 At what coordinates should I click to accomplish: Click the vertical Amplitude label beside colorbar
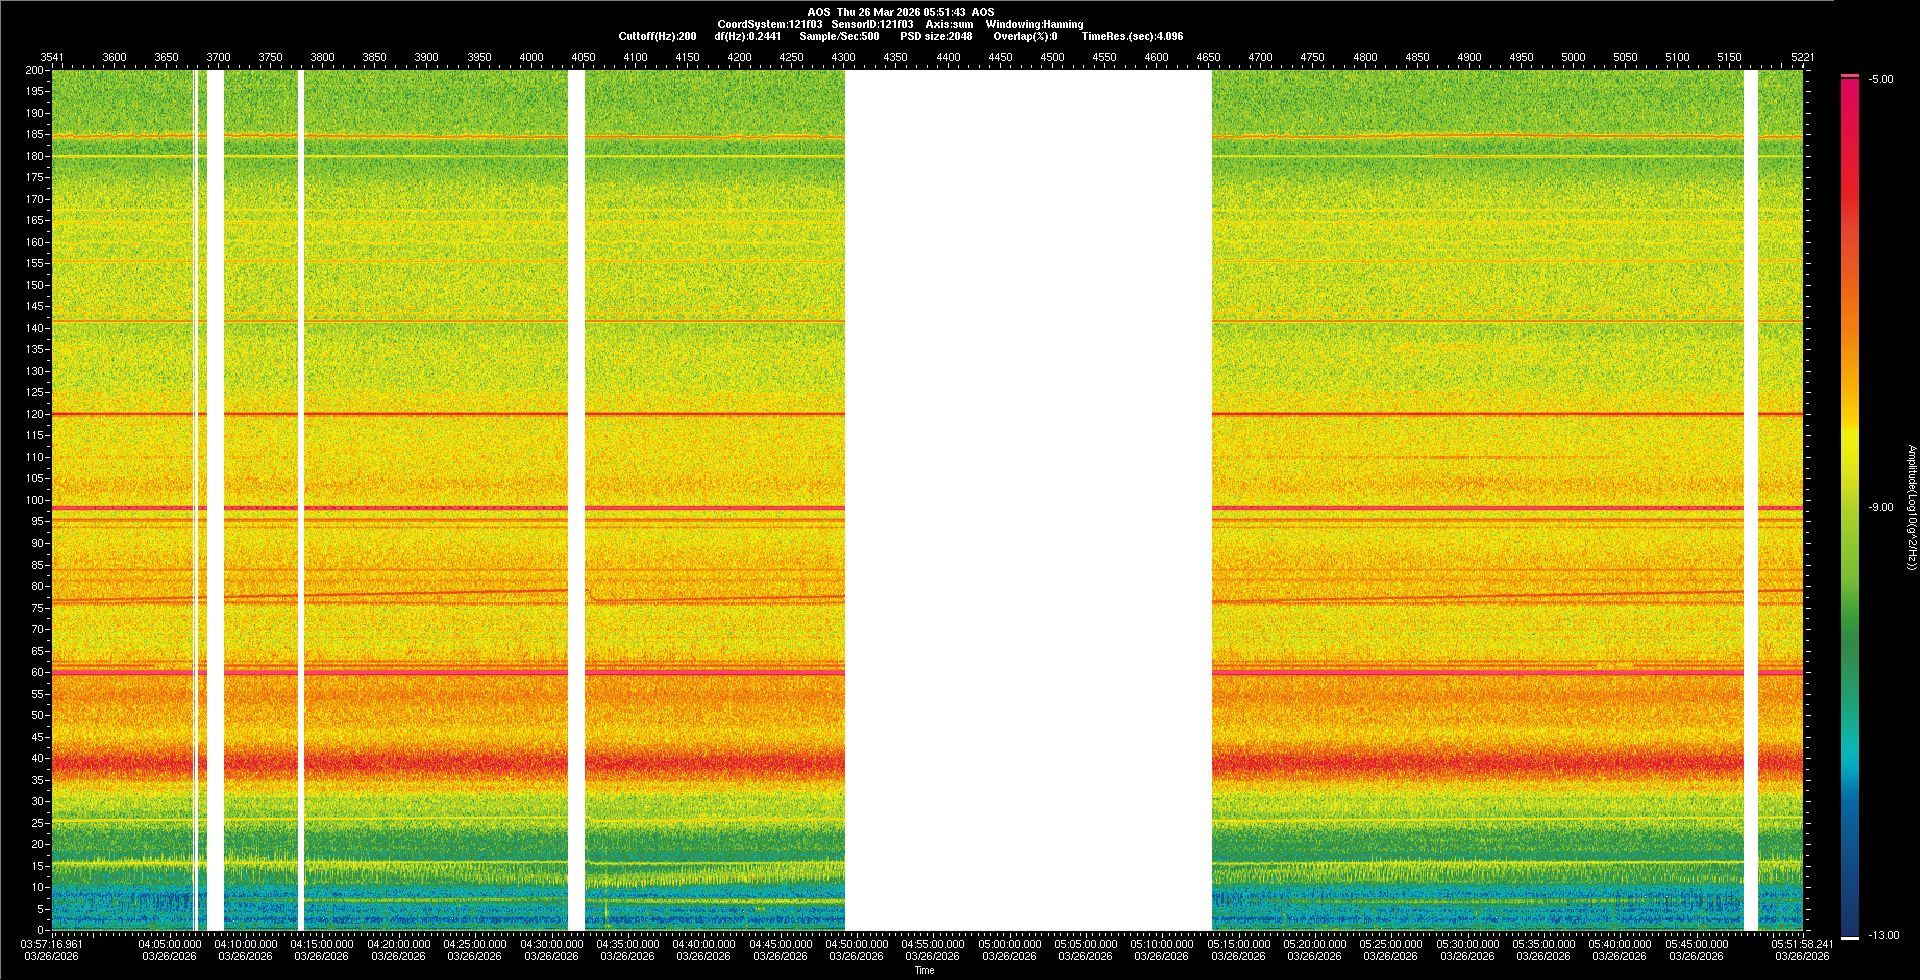(x=1911, y=508)
